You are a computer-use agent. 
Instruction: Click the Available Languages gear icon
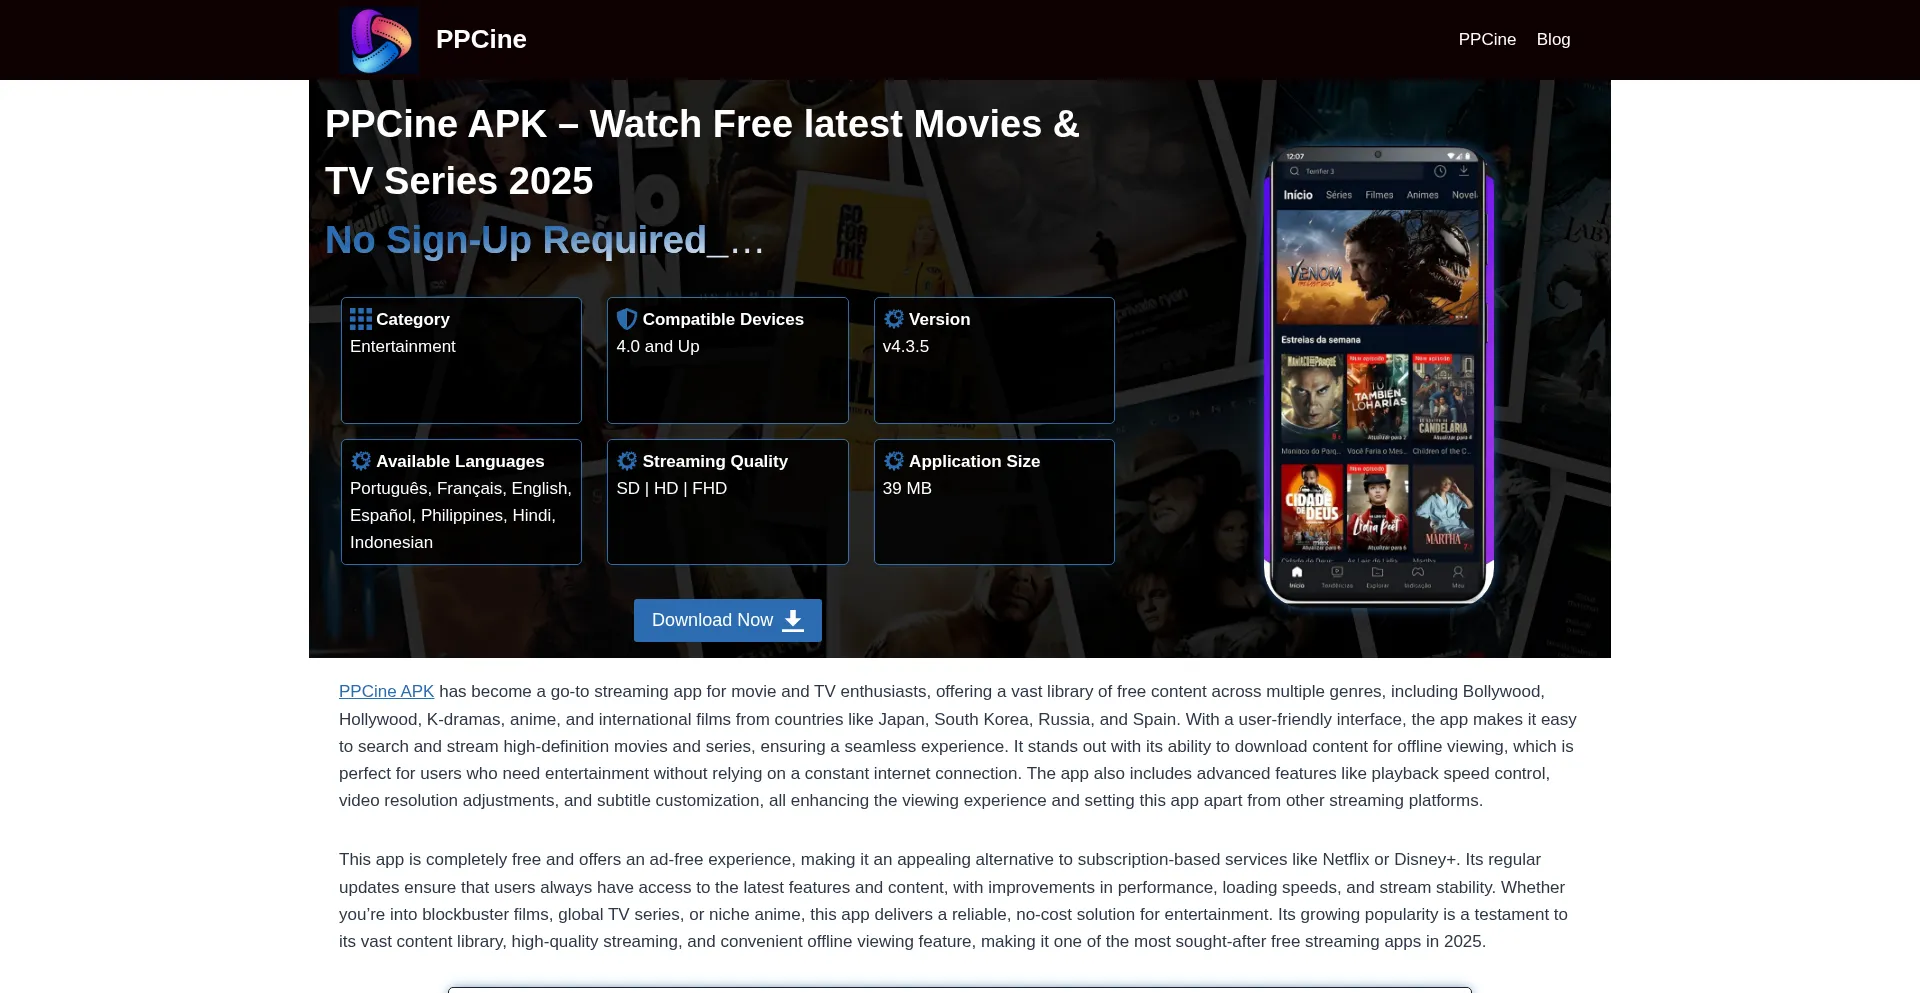[361, 461]
